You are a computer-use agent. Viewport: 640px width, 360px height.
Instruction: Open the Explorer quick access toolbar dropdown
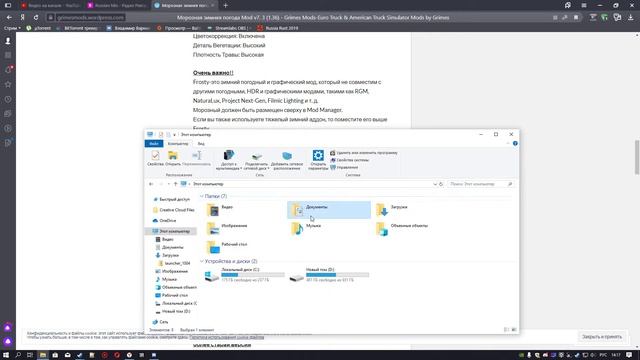point(174,135)
